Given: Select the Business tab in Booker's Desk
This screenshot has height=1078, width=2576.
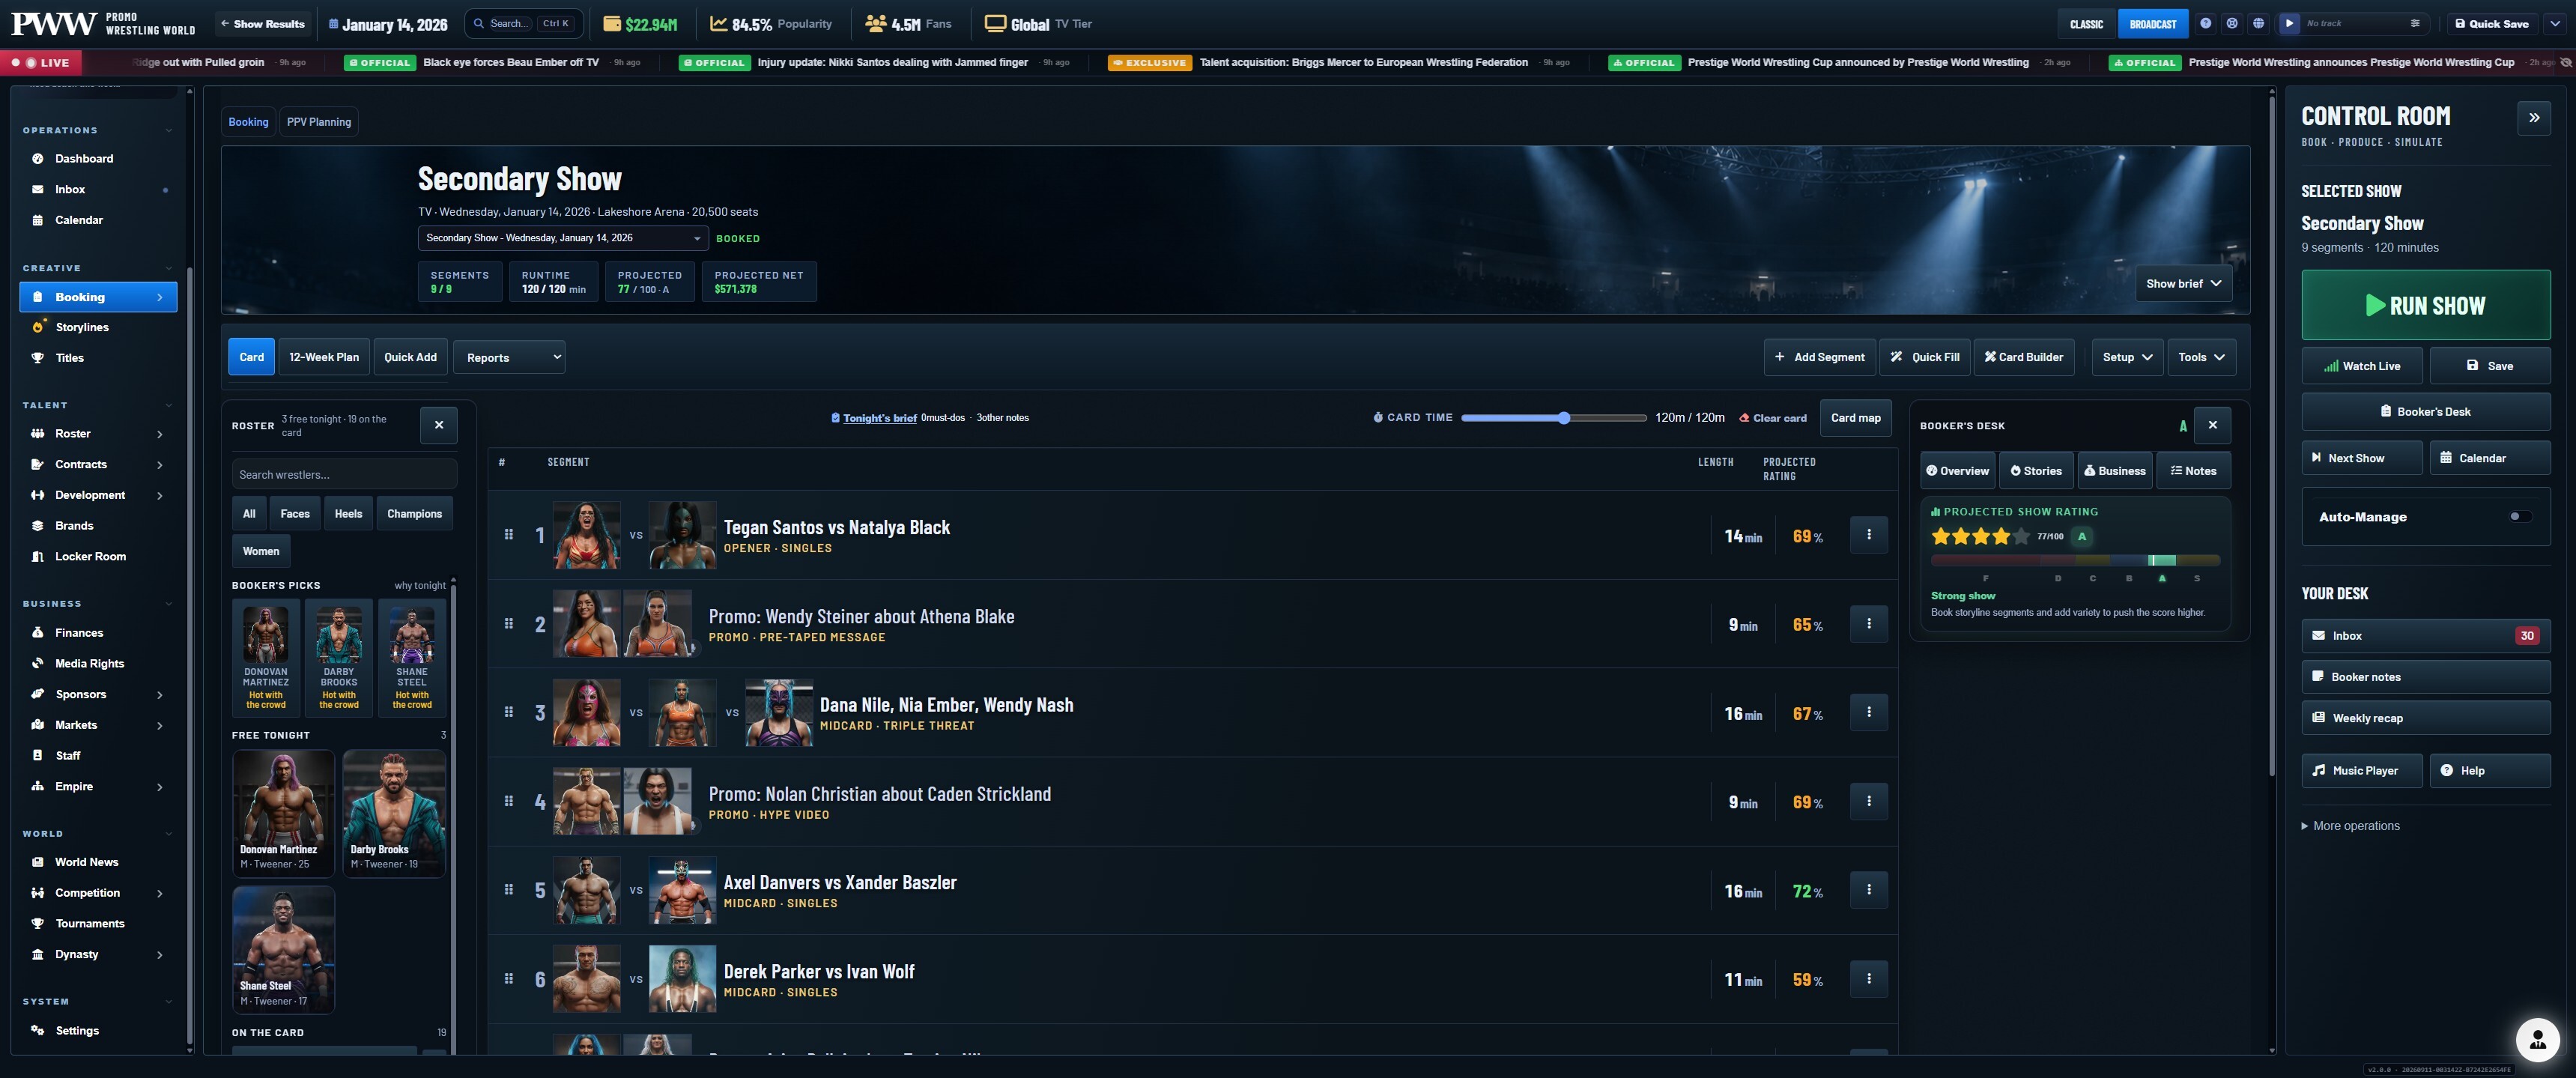Looking at the screenshot, I should (2114, 471).
